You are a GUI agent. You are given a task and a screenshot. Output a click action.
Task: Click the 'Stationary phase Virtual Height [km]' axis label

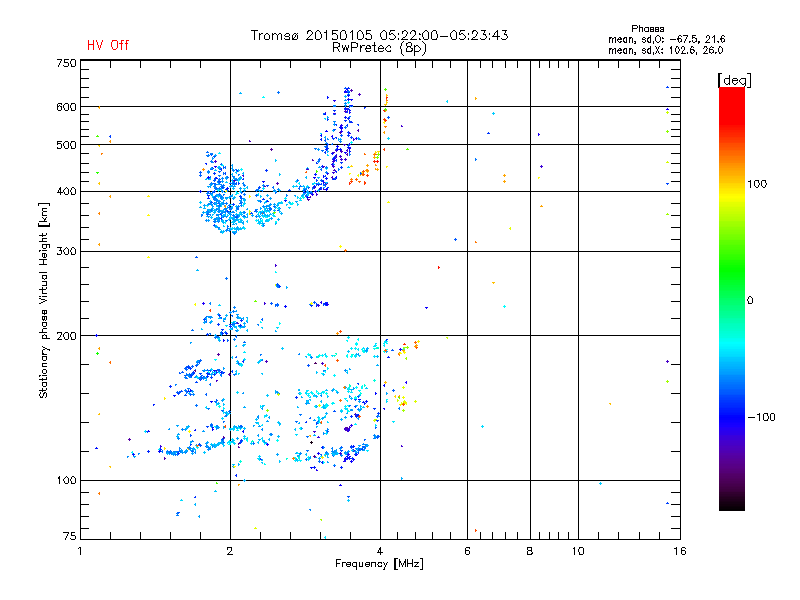click(43, 300)
